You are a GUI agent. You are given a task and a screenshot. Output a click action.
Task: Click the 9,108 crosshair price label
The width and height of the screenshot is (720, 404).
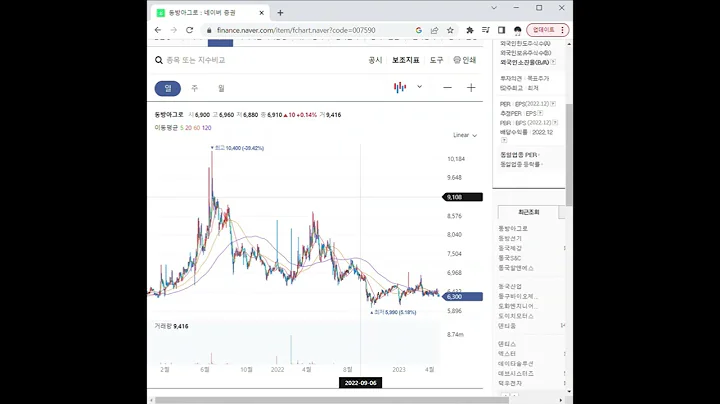pyautogui.click(x=462, y=197)
